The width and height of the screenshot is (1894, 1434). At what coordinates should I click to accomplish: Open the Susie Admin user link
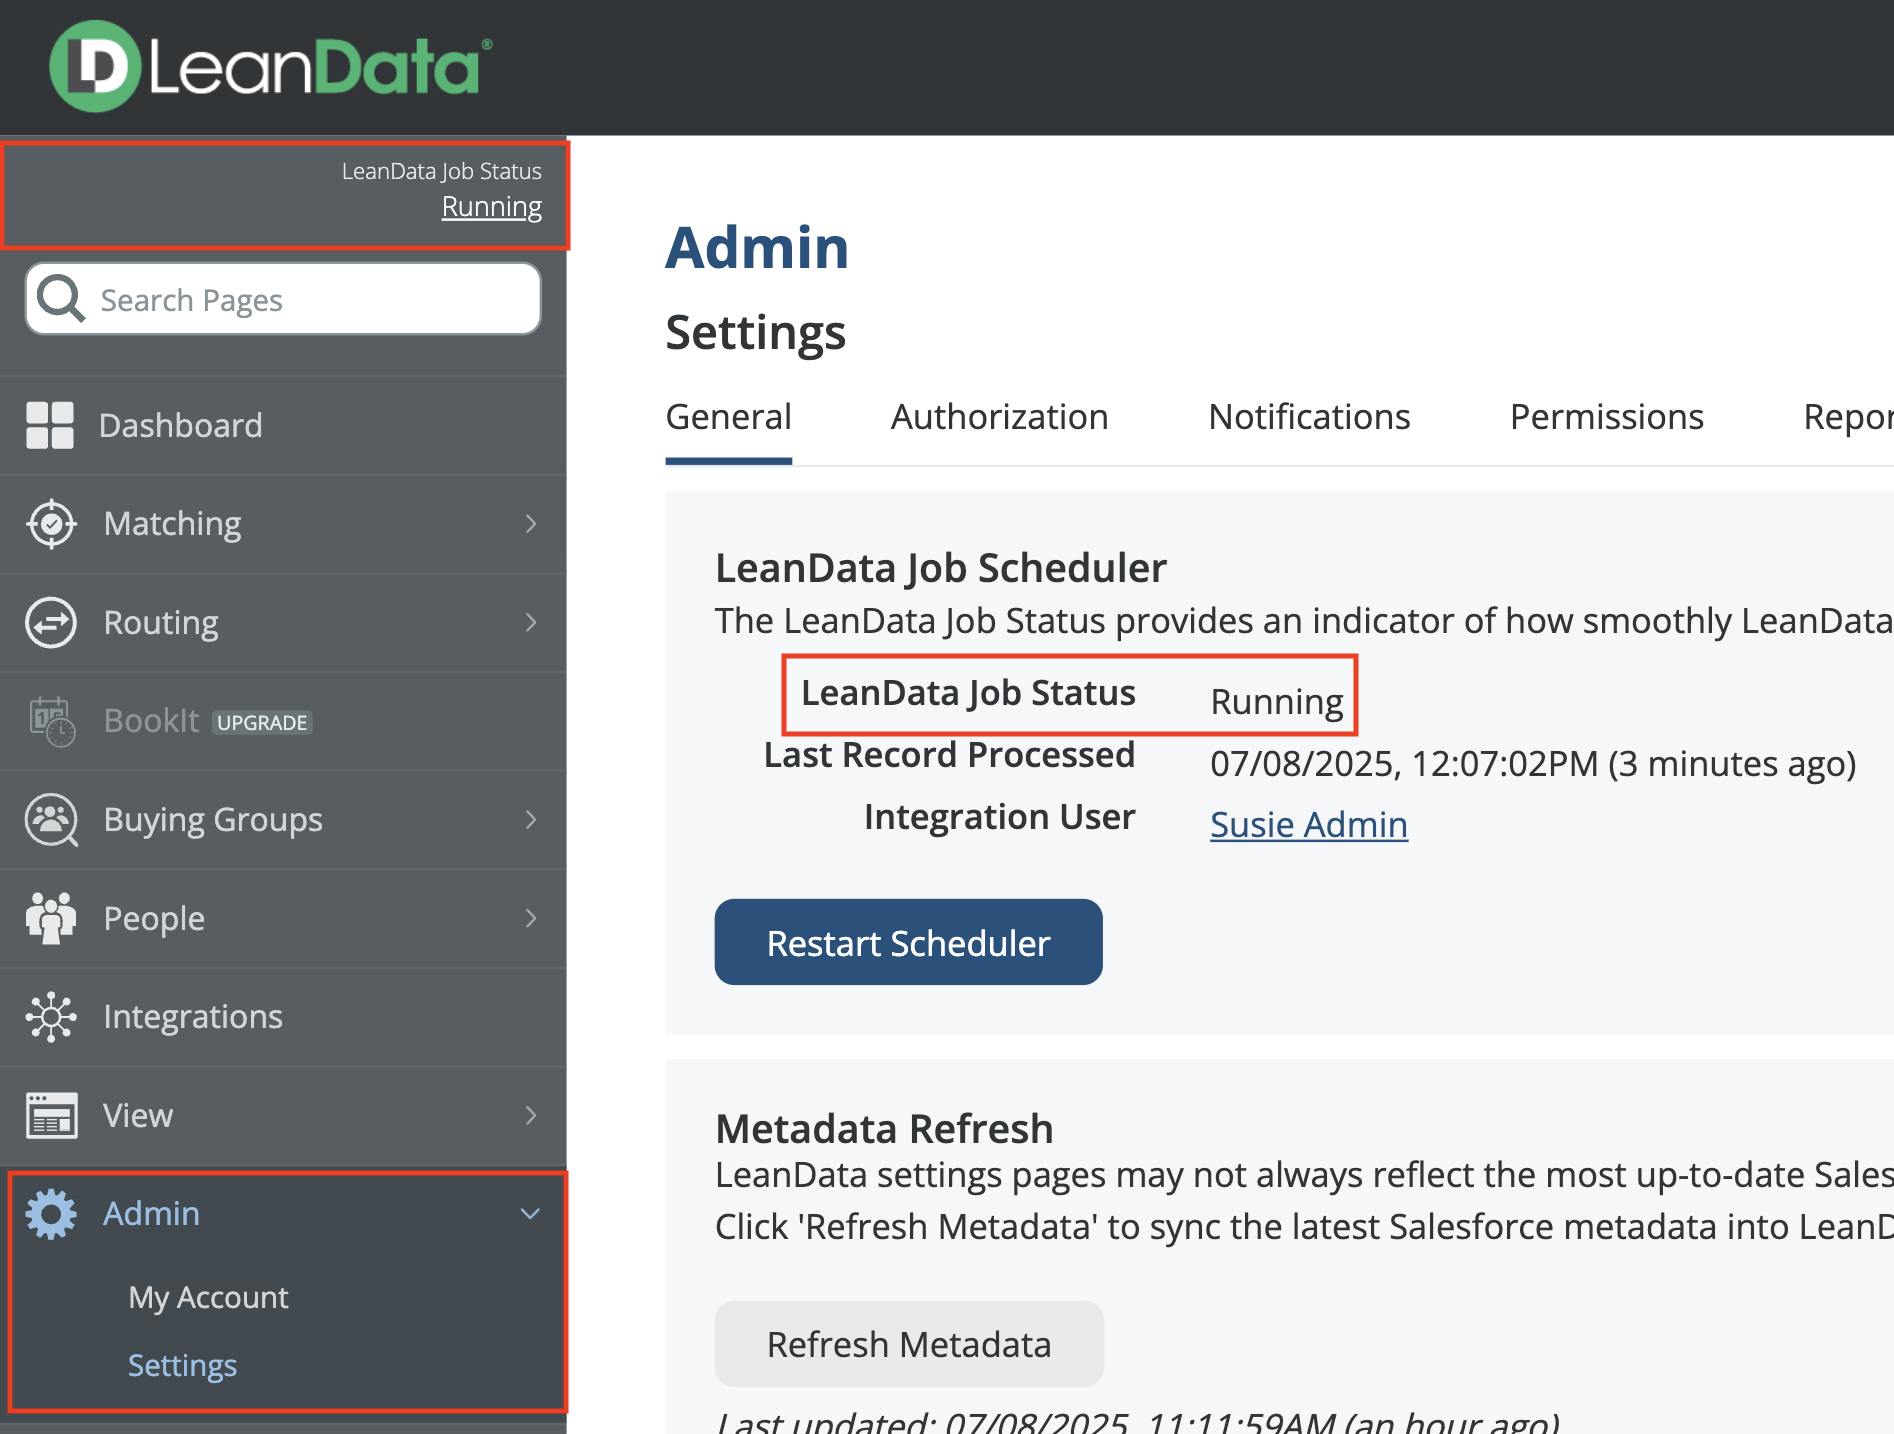click(x=1308, y=825)
